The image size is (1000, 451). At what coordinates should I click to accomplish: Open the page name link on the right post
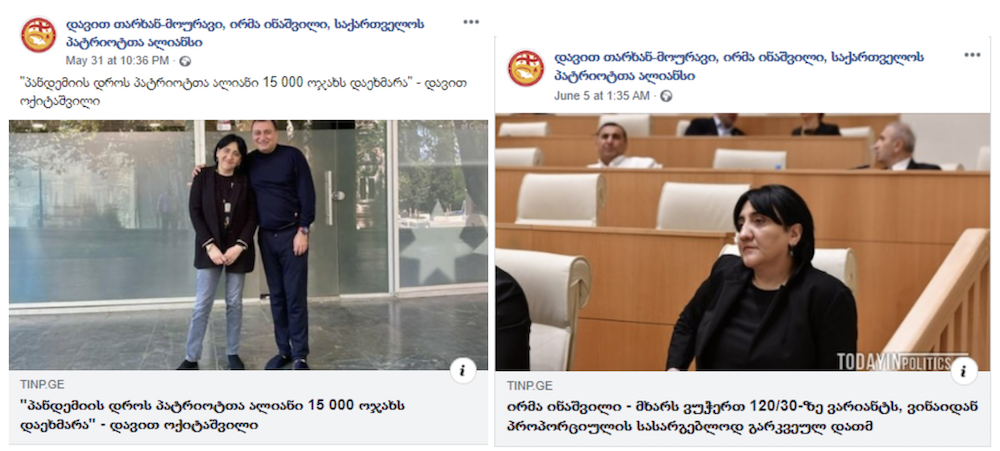[x=739, y=66]
